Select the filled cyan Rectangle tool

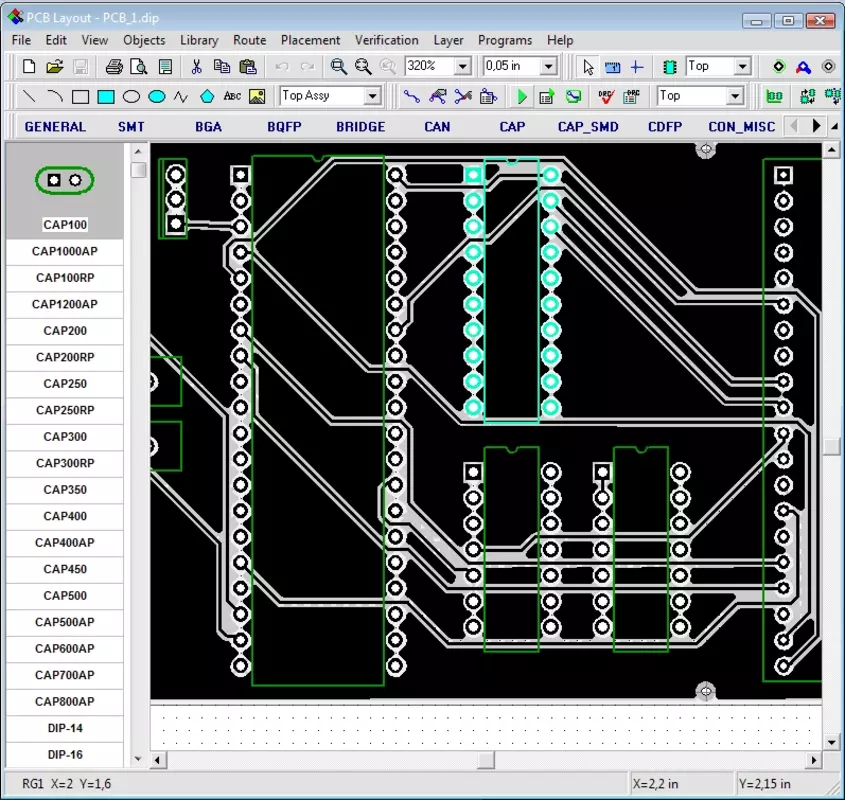point(106,97)
